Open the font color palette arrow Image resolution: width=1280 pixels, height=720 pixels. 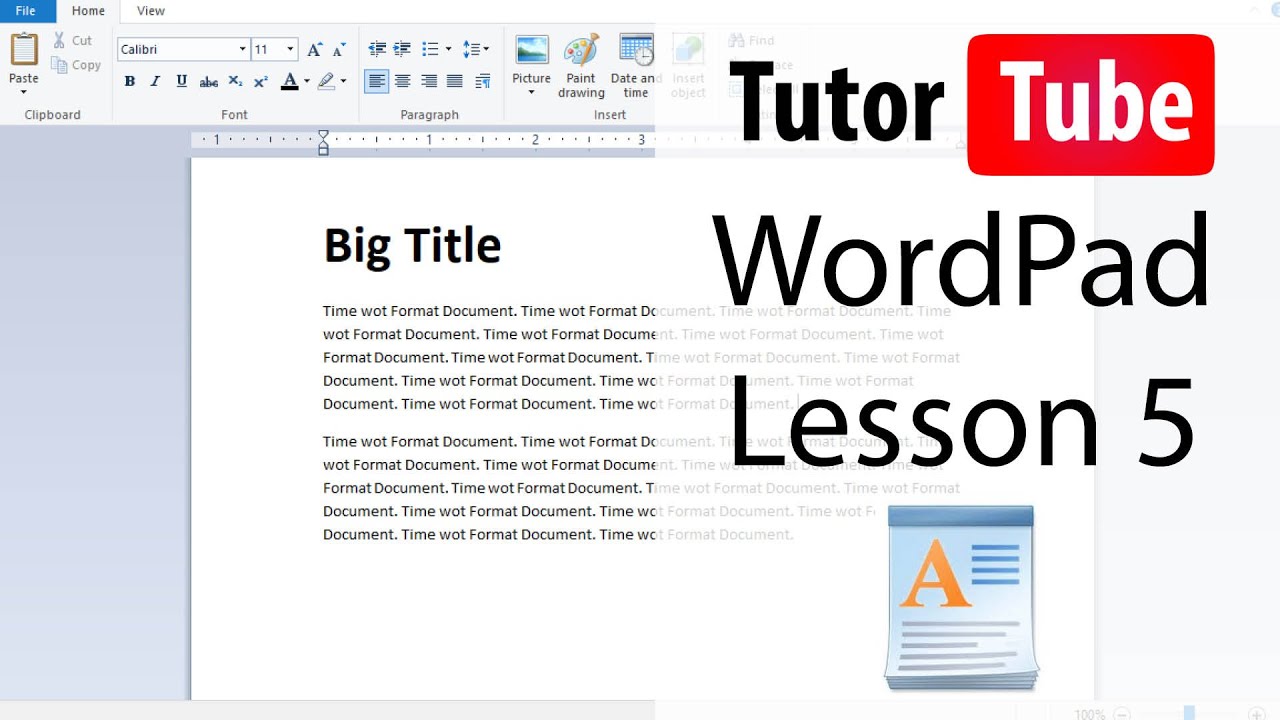306,81
